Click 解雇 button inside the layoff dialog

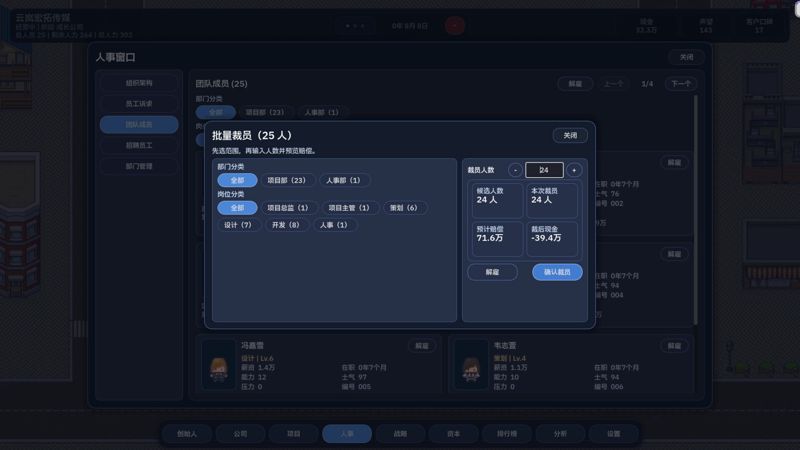492,272
